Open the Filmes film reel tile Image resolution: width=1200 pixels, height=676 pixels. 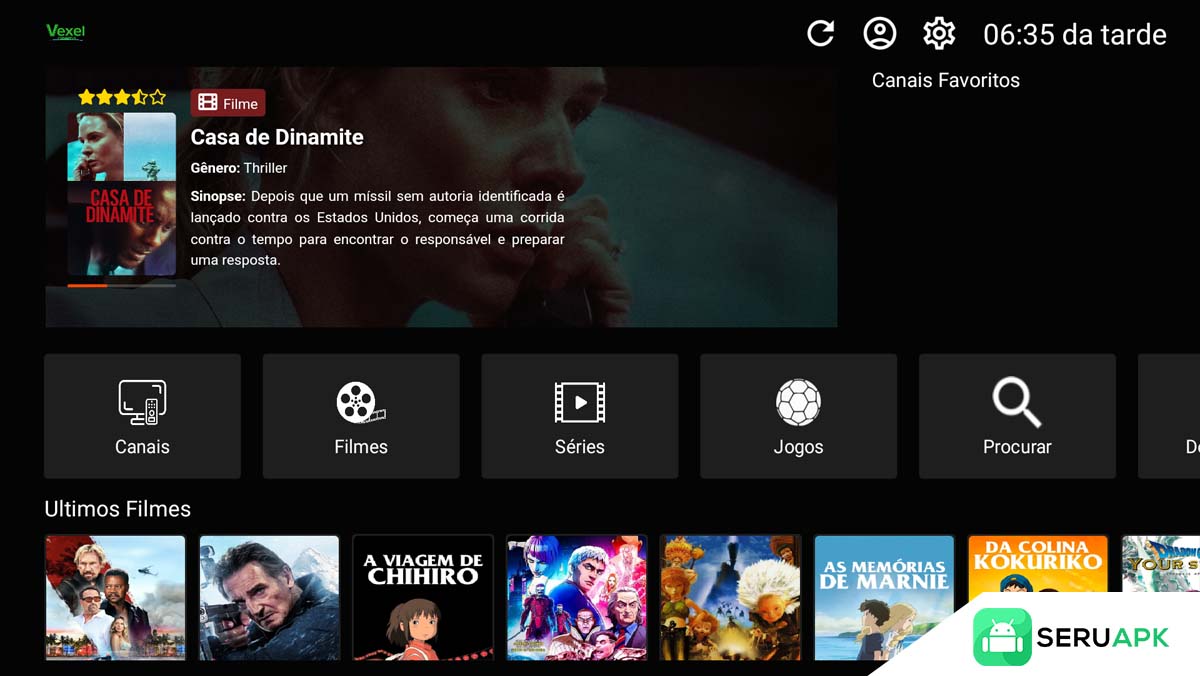pos(361,416)
